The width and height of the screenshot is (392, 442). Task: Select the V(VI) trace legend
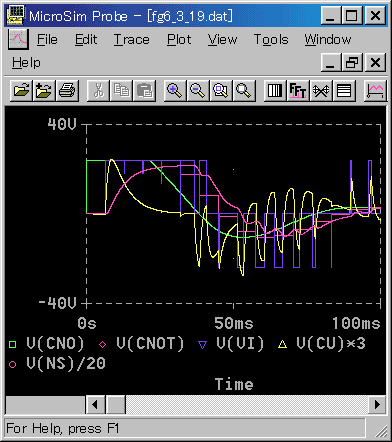point(240,344)
